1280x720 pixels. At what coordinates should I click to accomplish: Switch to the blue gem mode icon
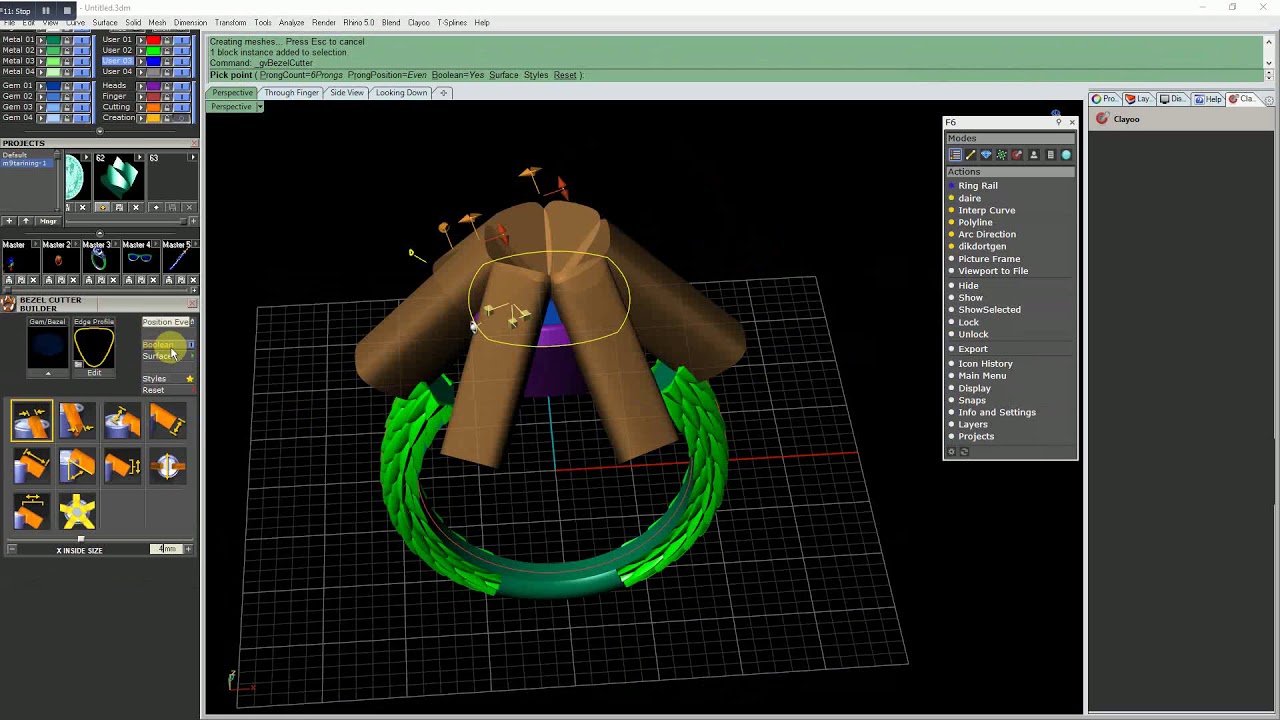[986, 155]
